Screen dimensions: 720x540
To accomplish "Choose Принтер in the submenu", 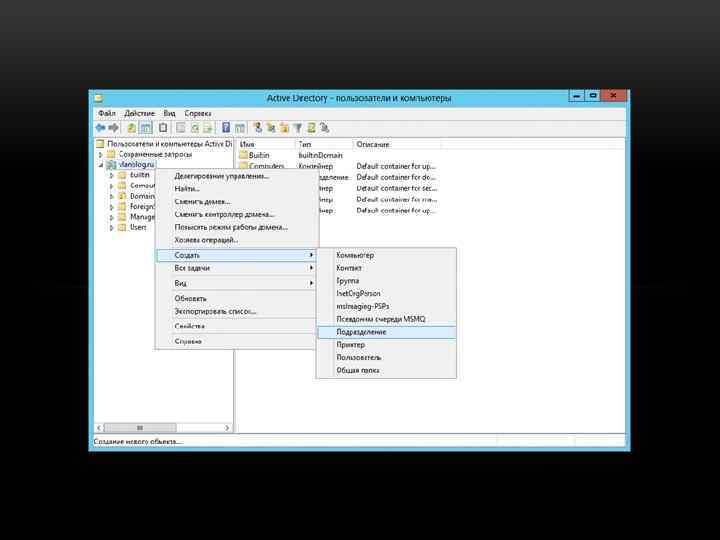I will click(x=387, y=344).
